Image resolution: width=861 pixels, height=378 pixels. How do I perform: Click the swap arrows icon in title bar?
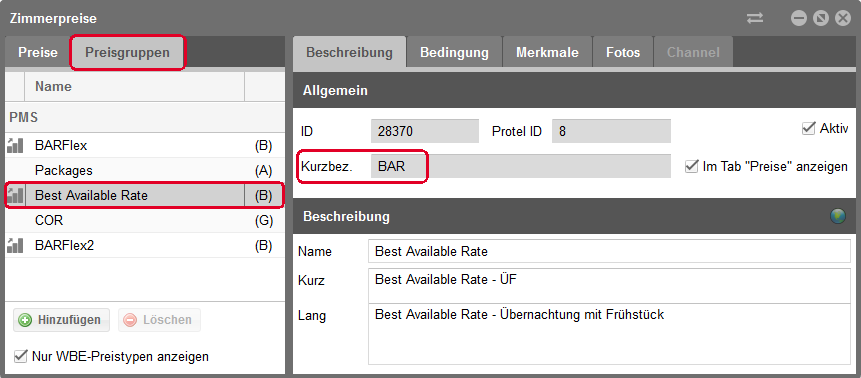pyautogui.click(x=755, y=18)
